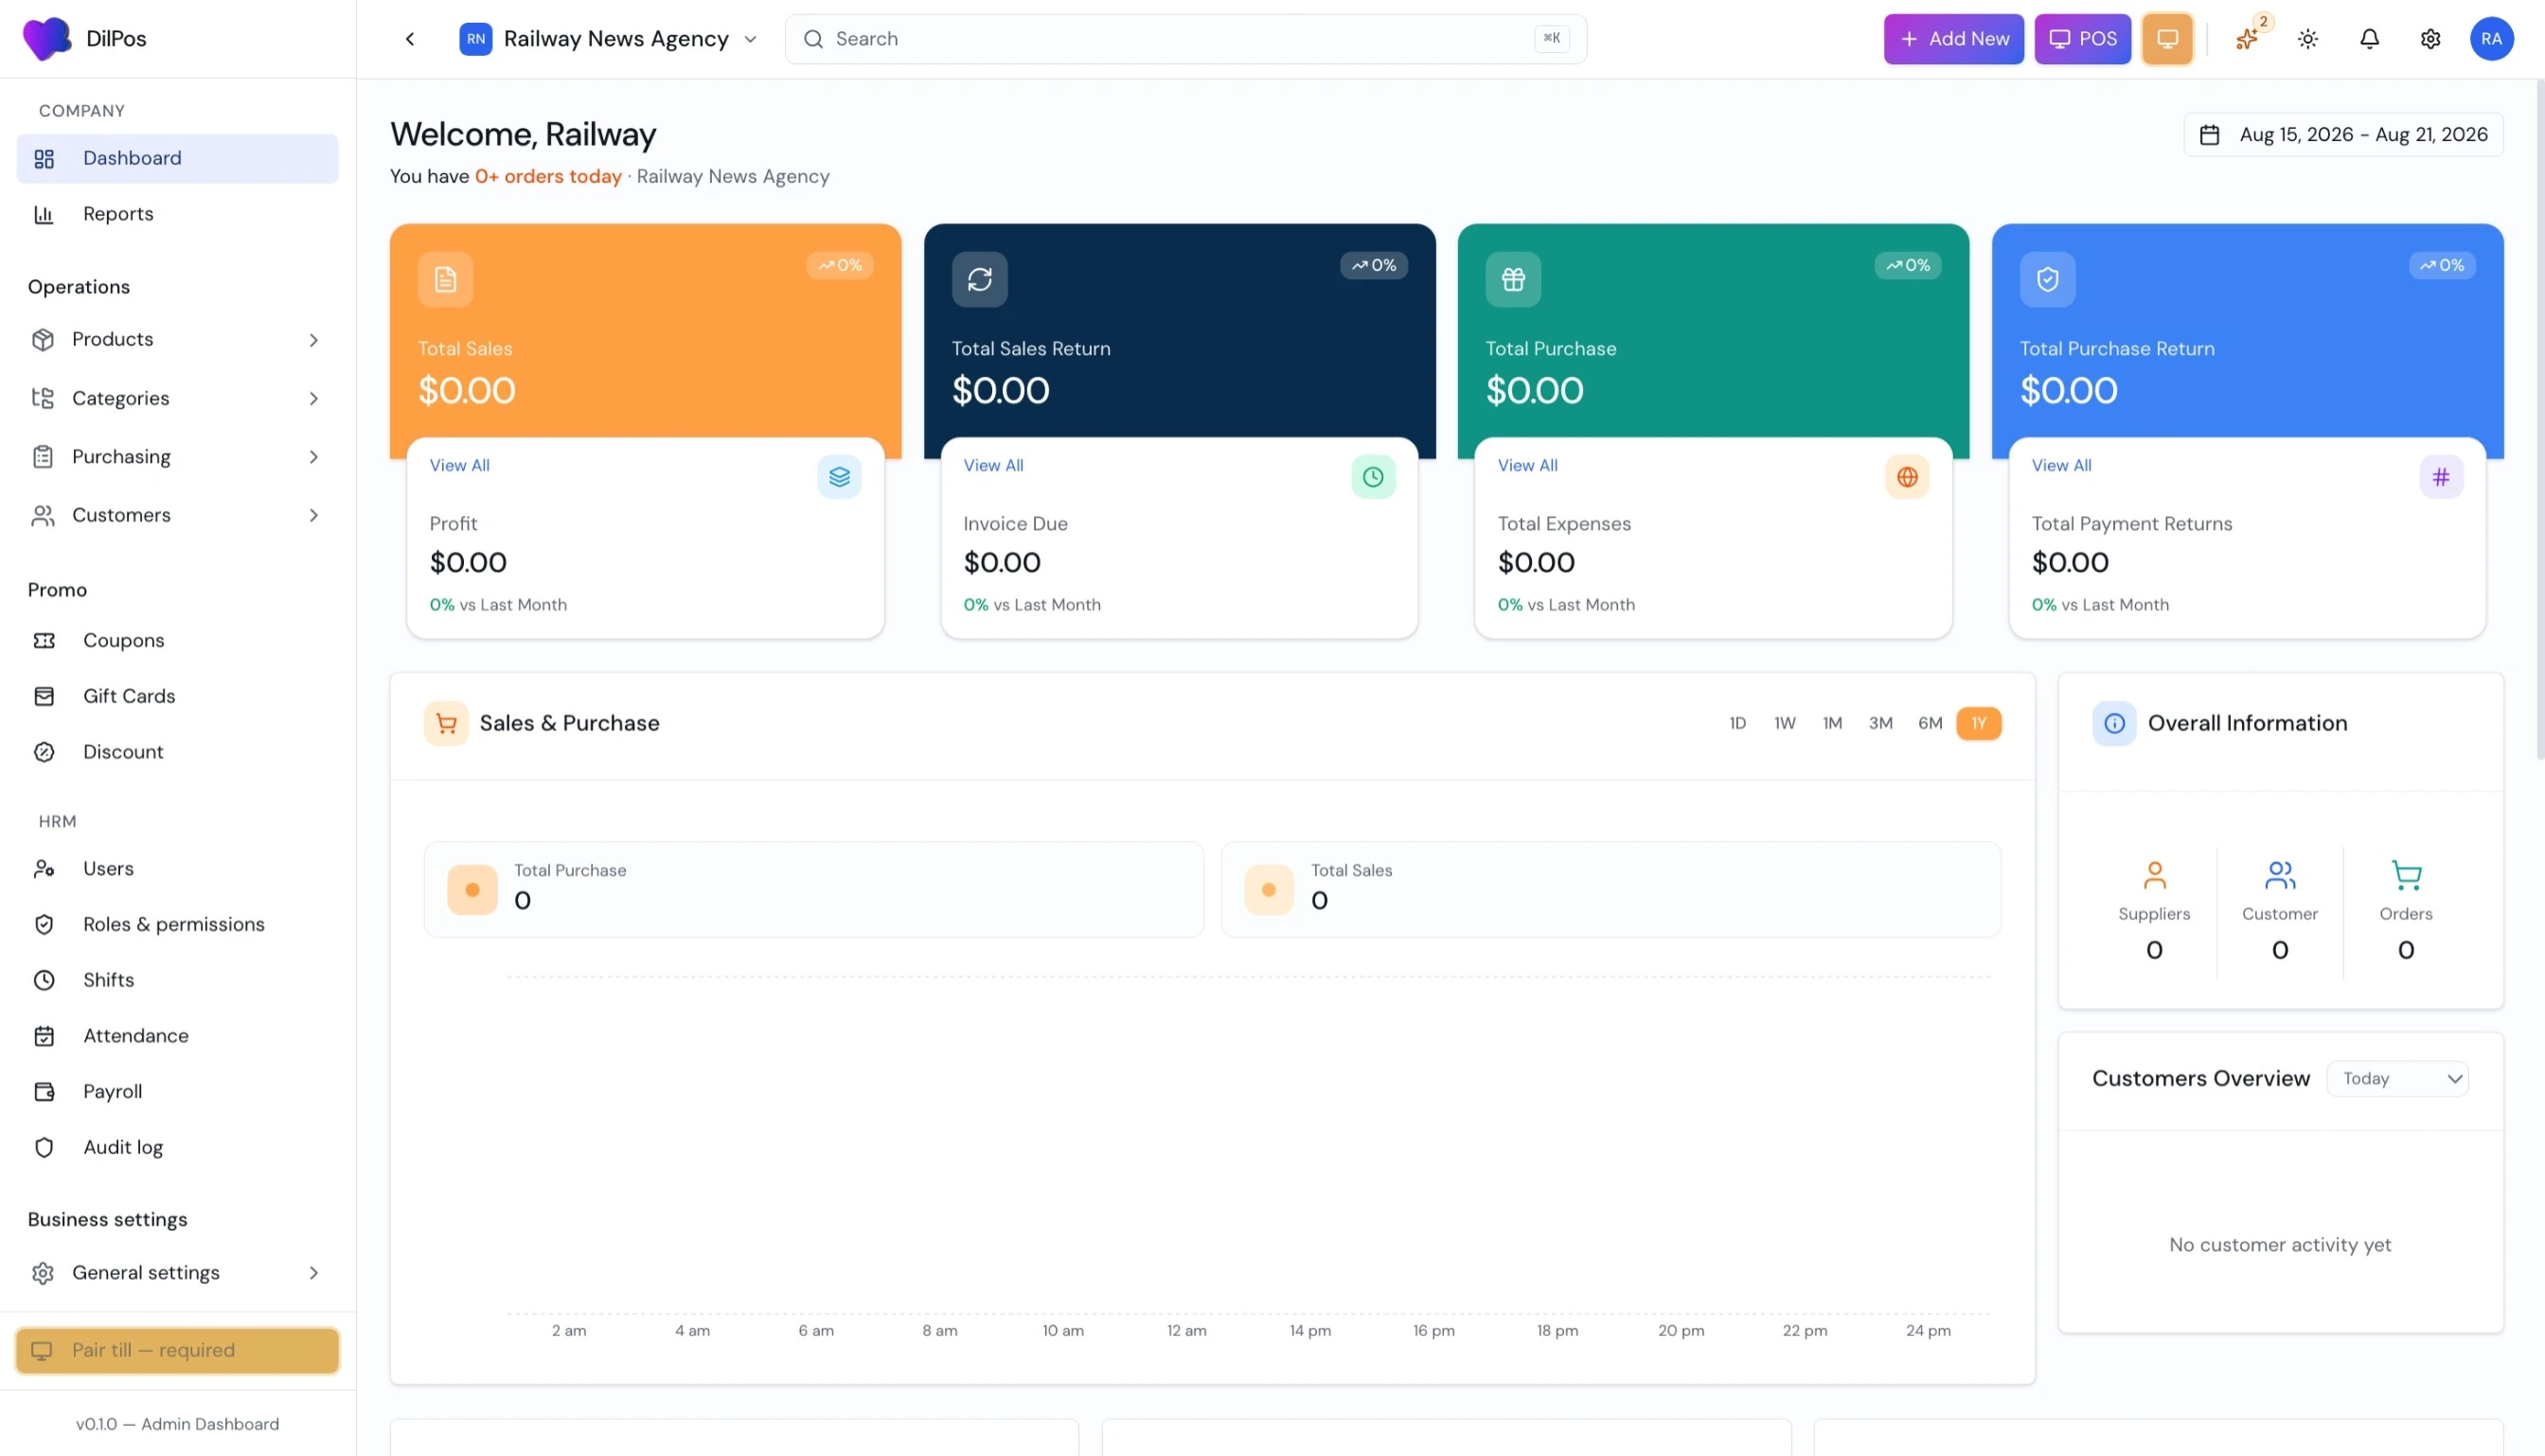The image size is (2545, 1456).
Task: Toggle light theme sun icon
Action: 2308,39
